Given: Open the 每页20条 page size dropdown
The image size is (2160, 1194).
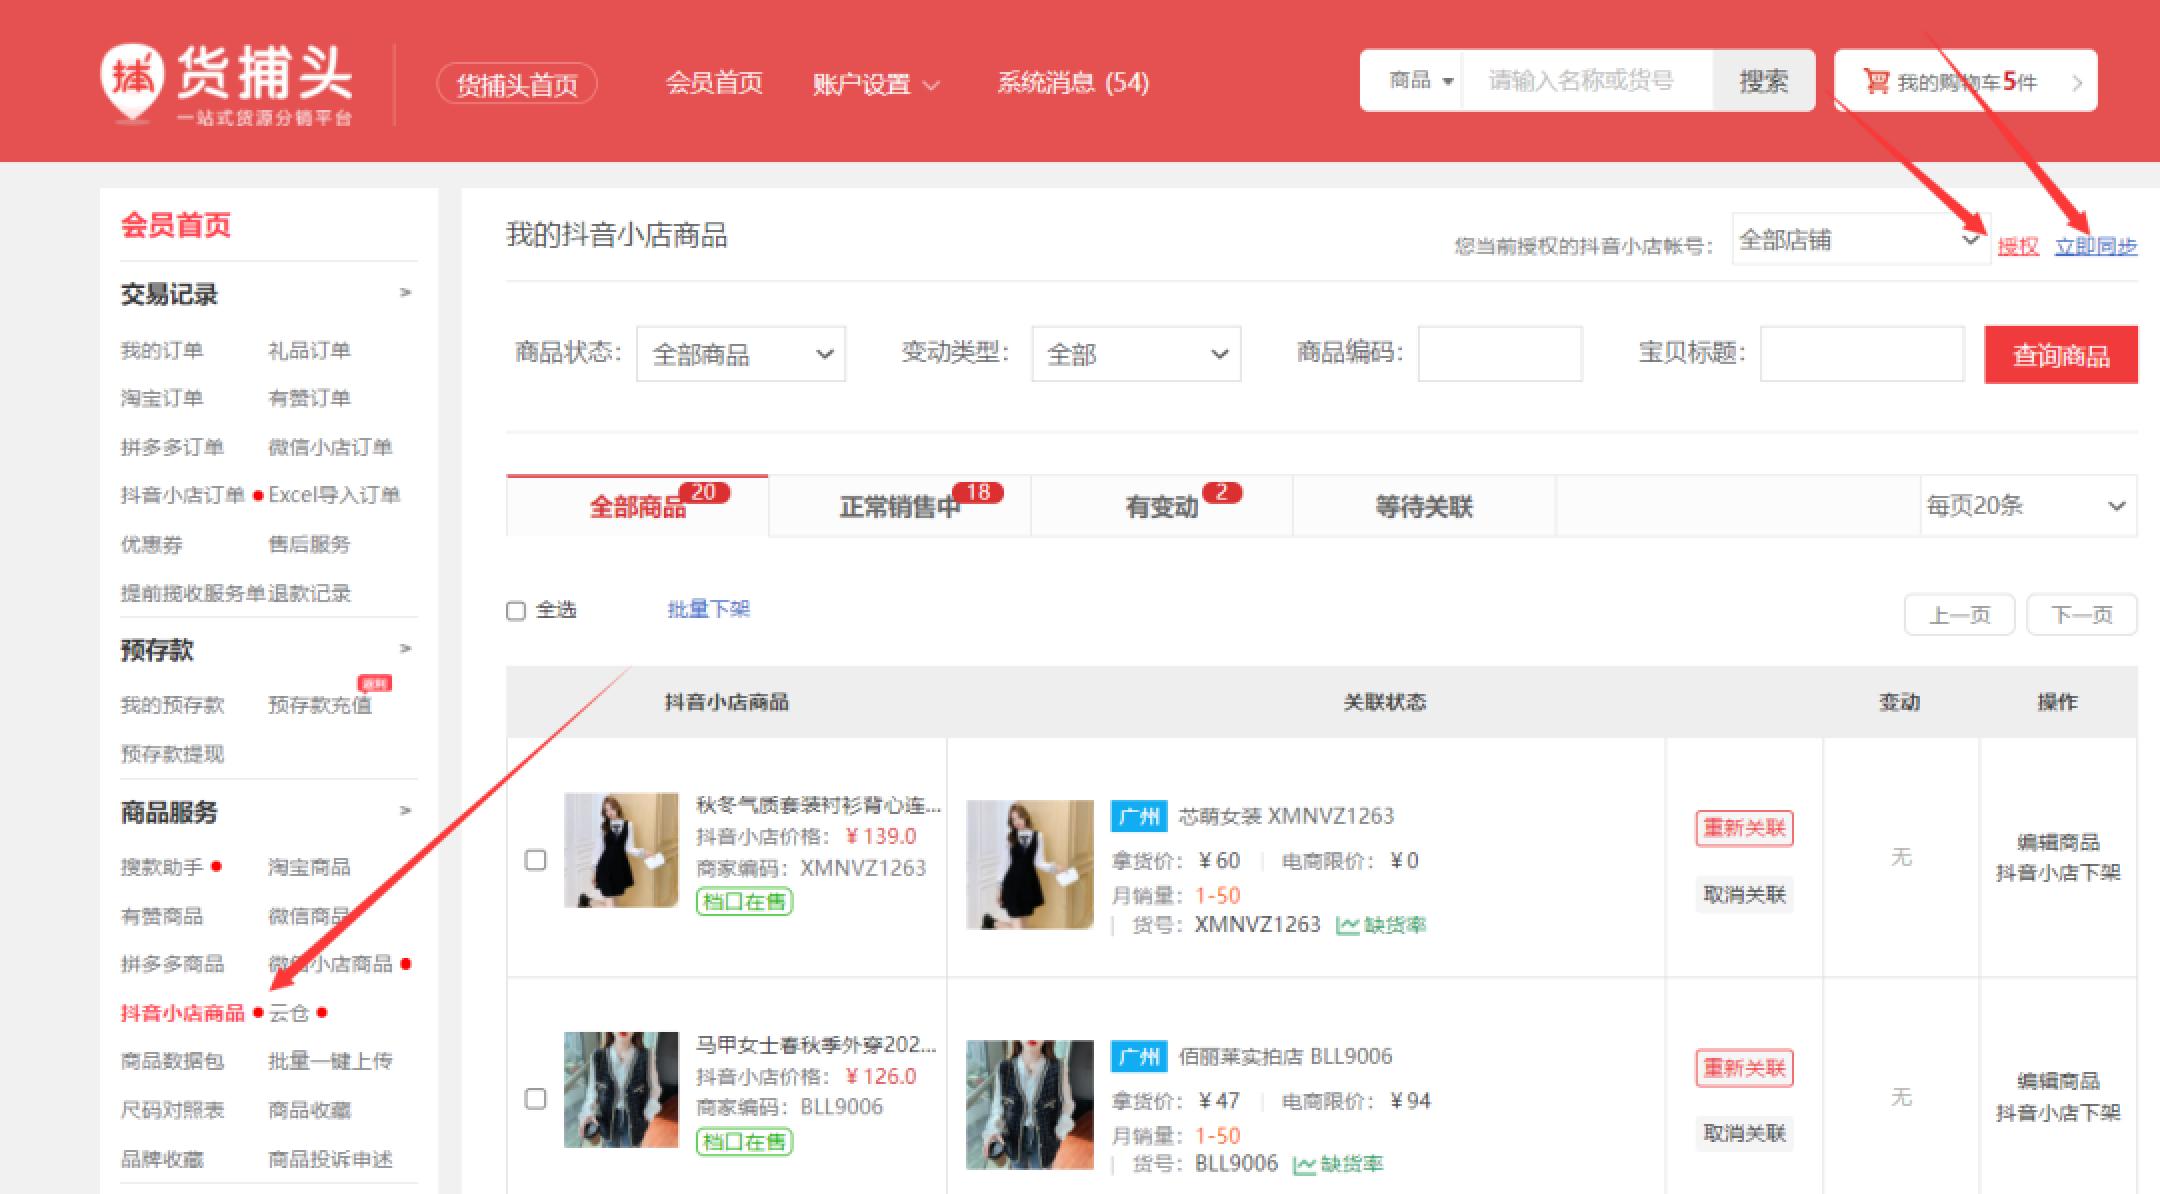Looking at the screenshot, I should coord(2027,506).
